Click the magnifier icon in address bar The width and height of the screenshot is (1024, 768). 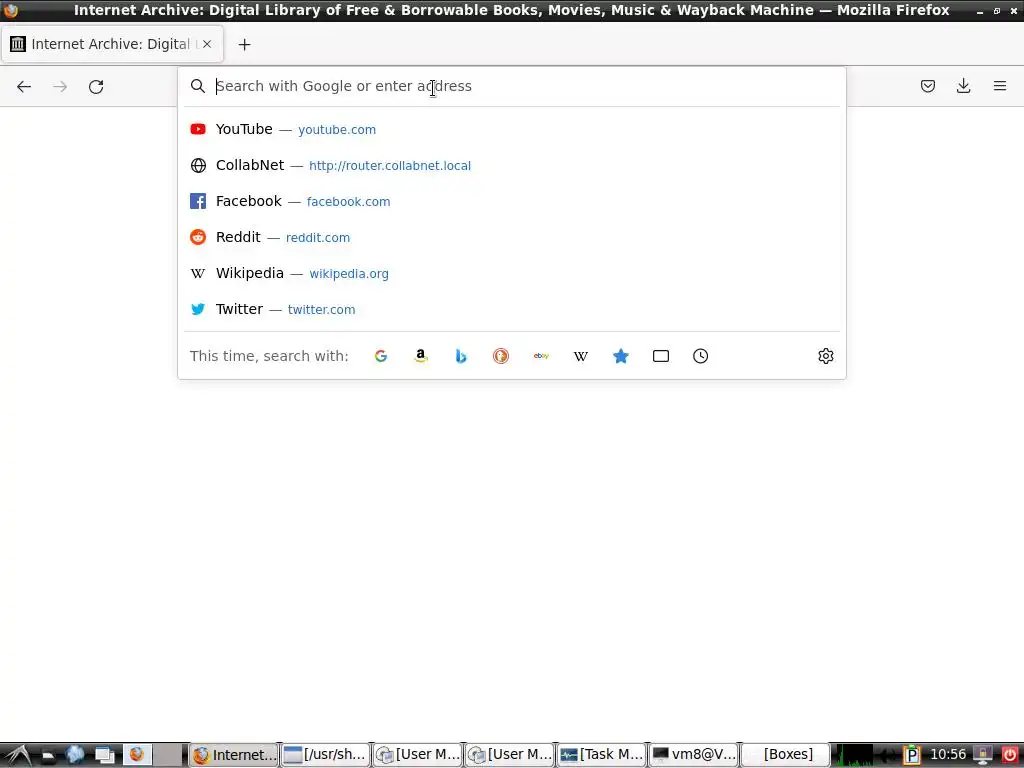198,86
